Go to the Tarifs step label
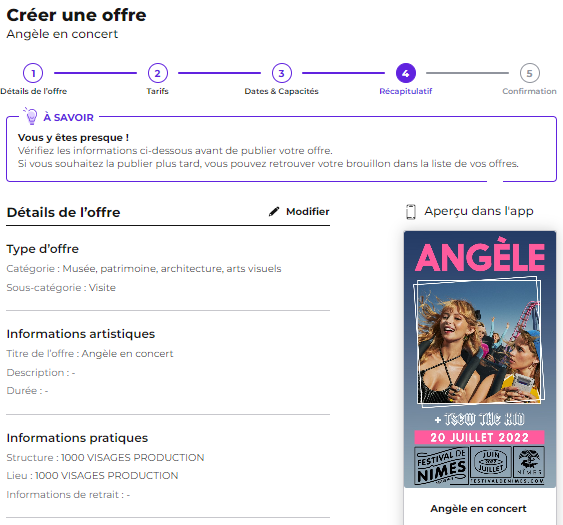Image resolution: width=563 pixels, height=525 pixels. pyautogui.click(x=158, y=91)
